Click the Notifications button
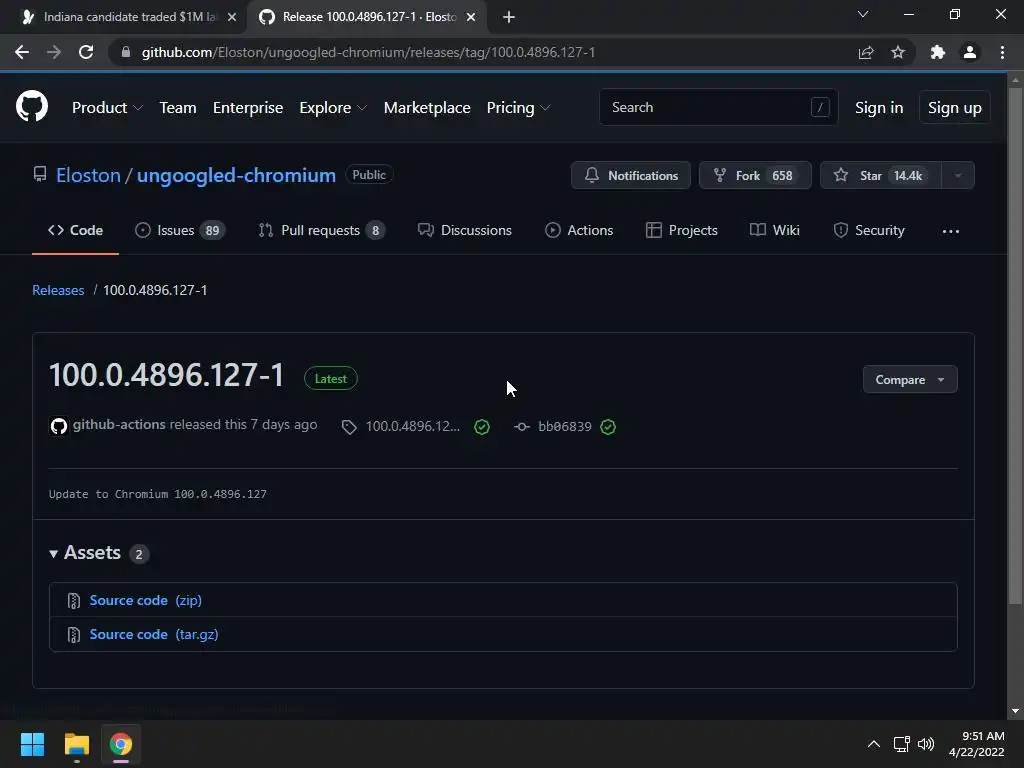Image resolution: width=1024 pixels, height=768 pixels. click(x=631, y=175)
